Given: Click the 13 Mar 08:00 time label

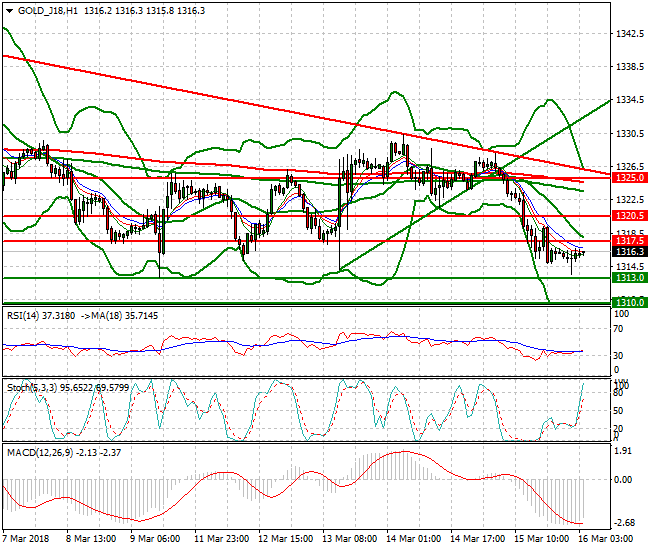Looking at the screenshot, I should point(349,539).
